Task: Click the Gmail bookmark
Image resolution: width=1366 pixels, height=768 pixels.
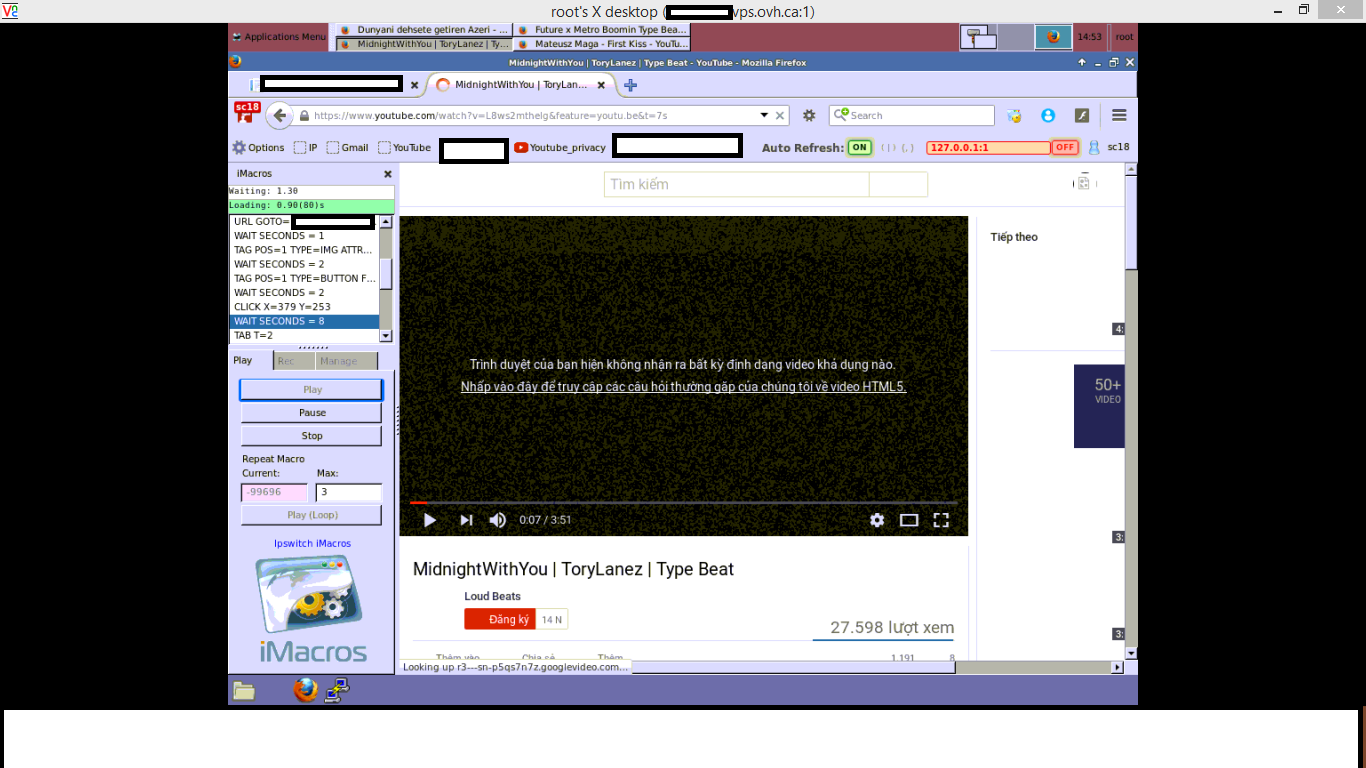Action: [348, 147]
